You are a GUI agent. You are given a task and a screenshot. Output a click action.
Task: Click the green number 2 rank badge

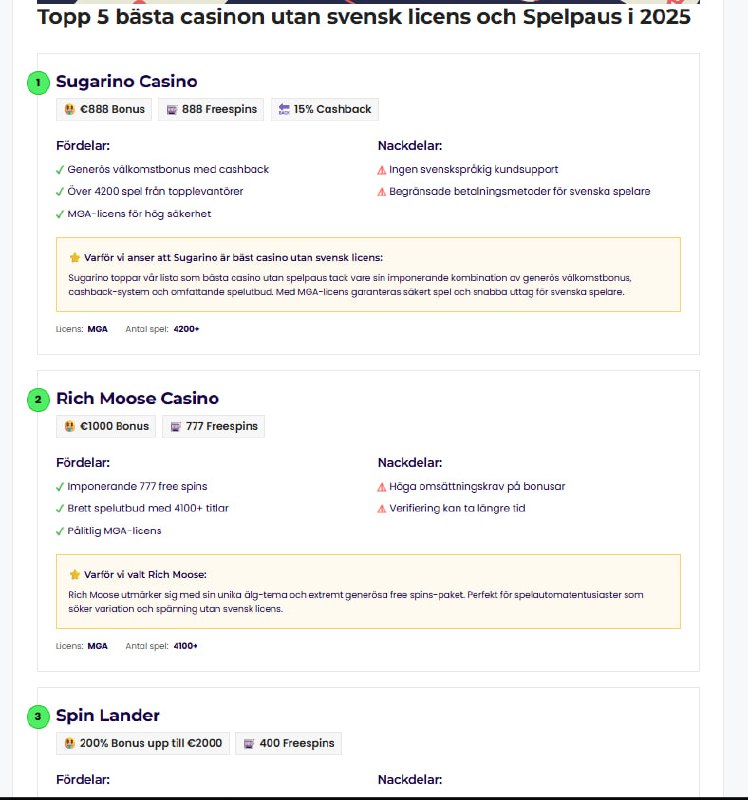(x=38, y=399)
